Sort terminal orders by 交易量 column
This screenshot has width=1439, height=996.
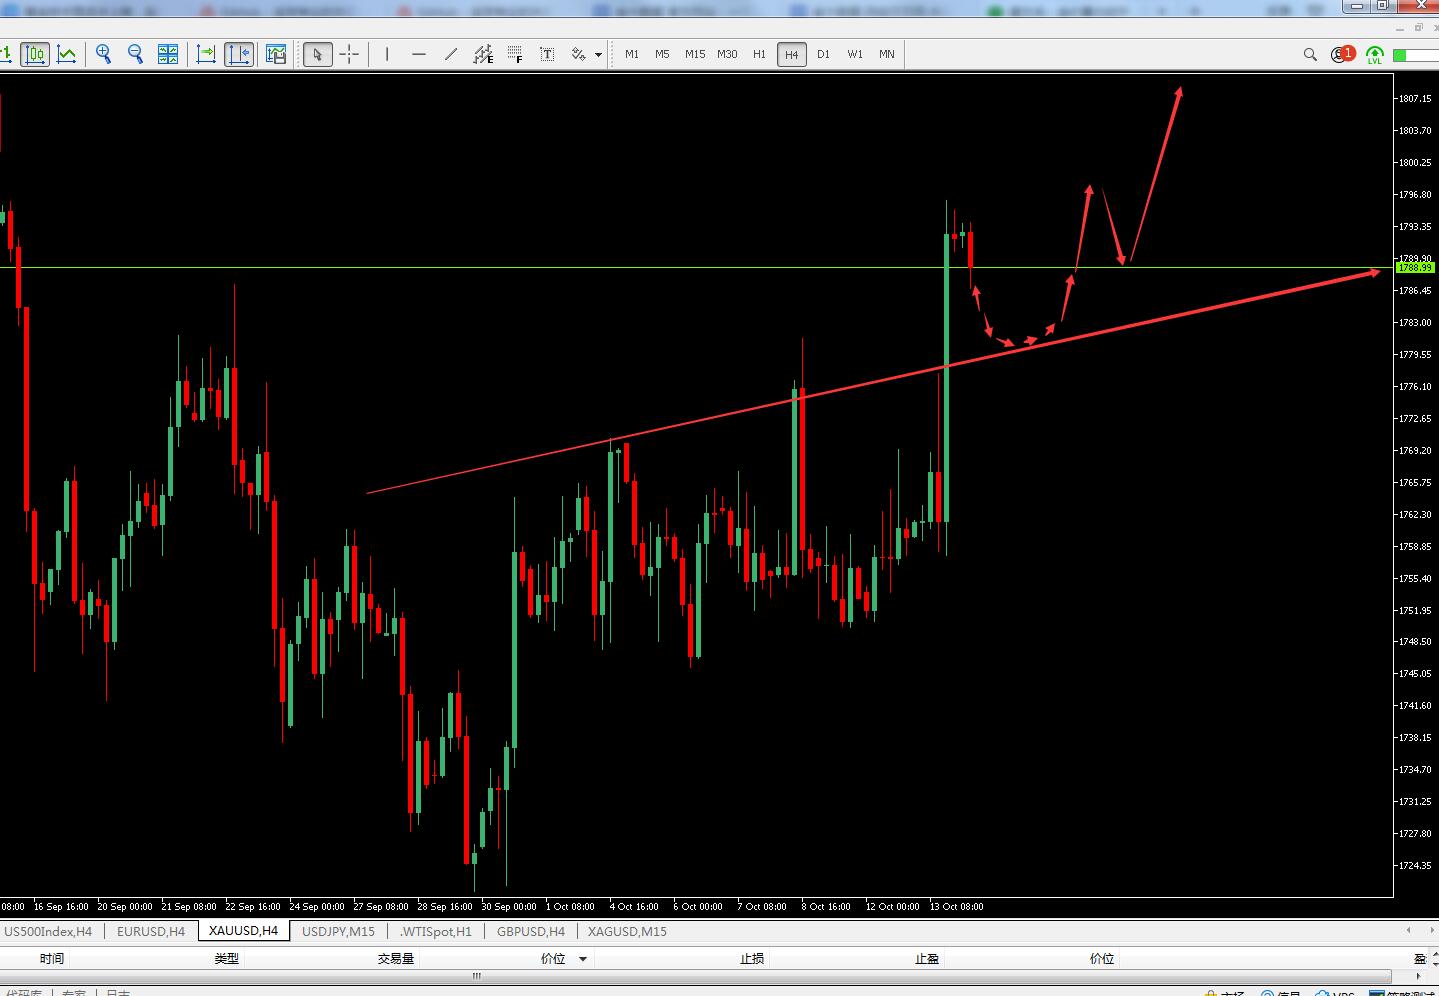pyautogui.click(x=396, y=959)
